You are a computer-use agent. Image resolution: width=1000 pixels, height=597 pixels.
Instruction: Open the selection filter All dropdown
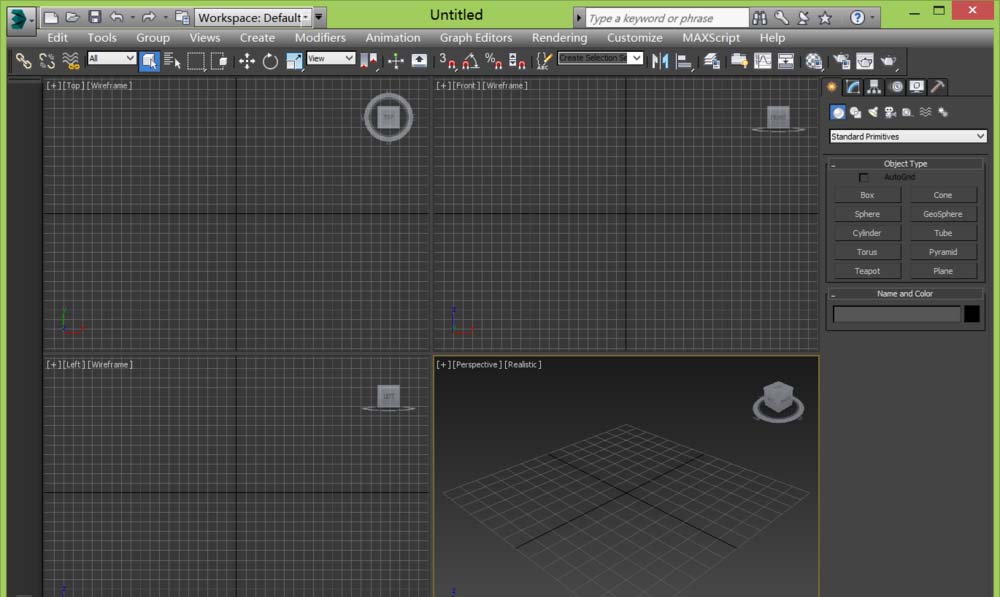112,58
